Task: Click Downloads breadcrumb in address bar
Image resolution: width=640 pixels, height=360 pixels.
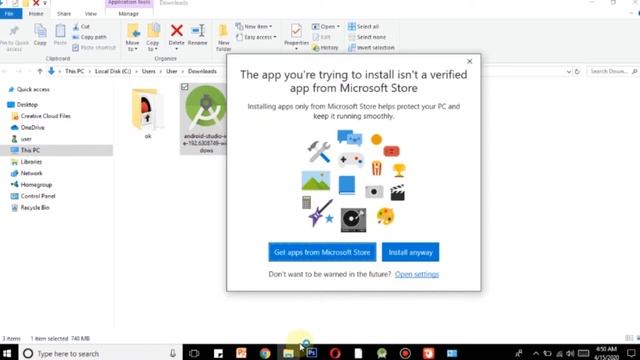Action: [x=202, y=71]
